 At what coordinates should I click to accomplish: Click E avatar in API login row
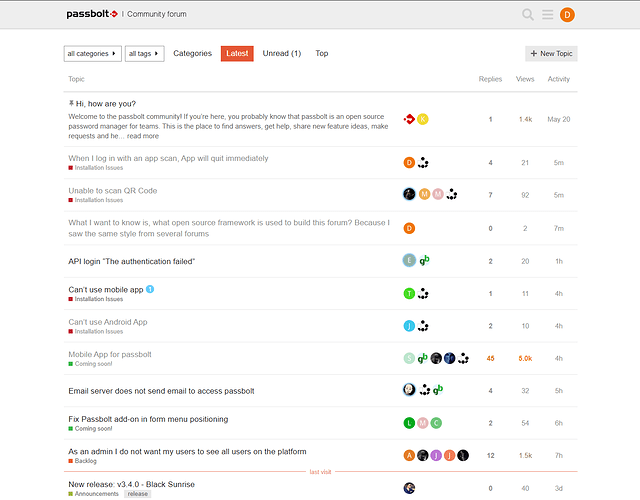point(409,260)
